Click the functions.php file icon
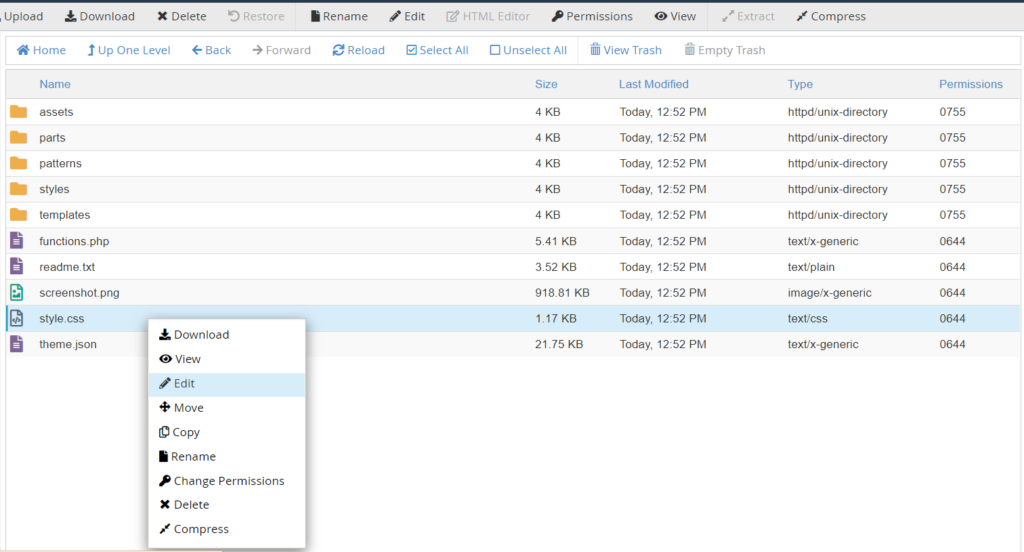The height and width of the screenshot is (552, 1024). [16, 240]
